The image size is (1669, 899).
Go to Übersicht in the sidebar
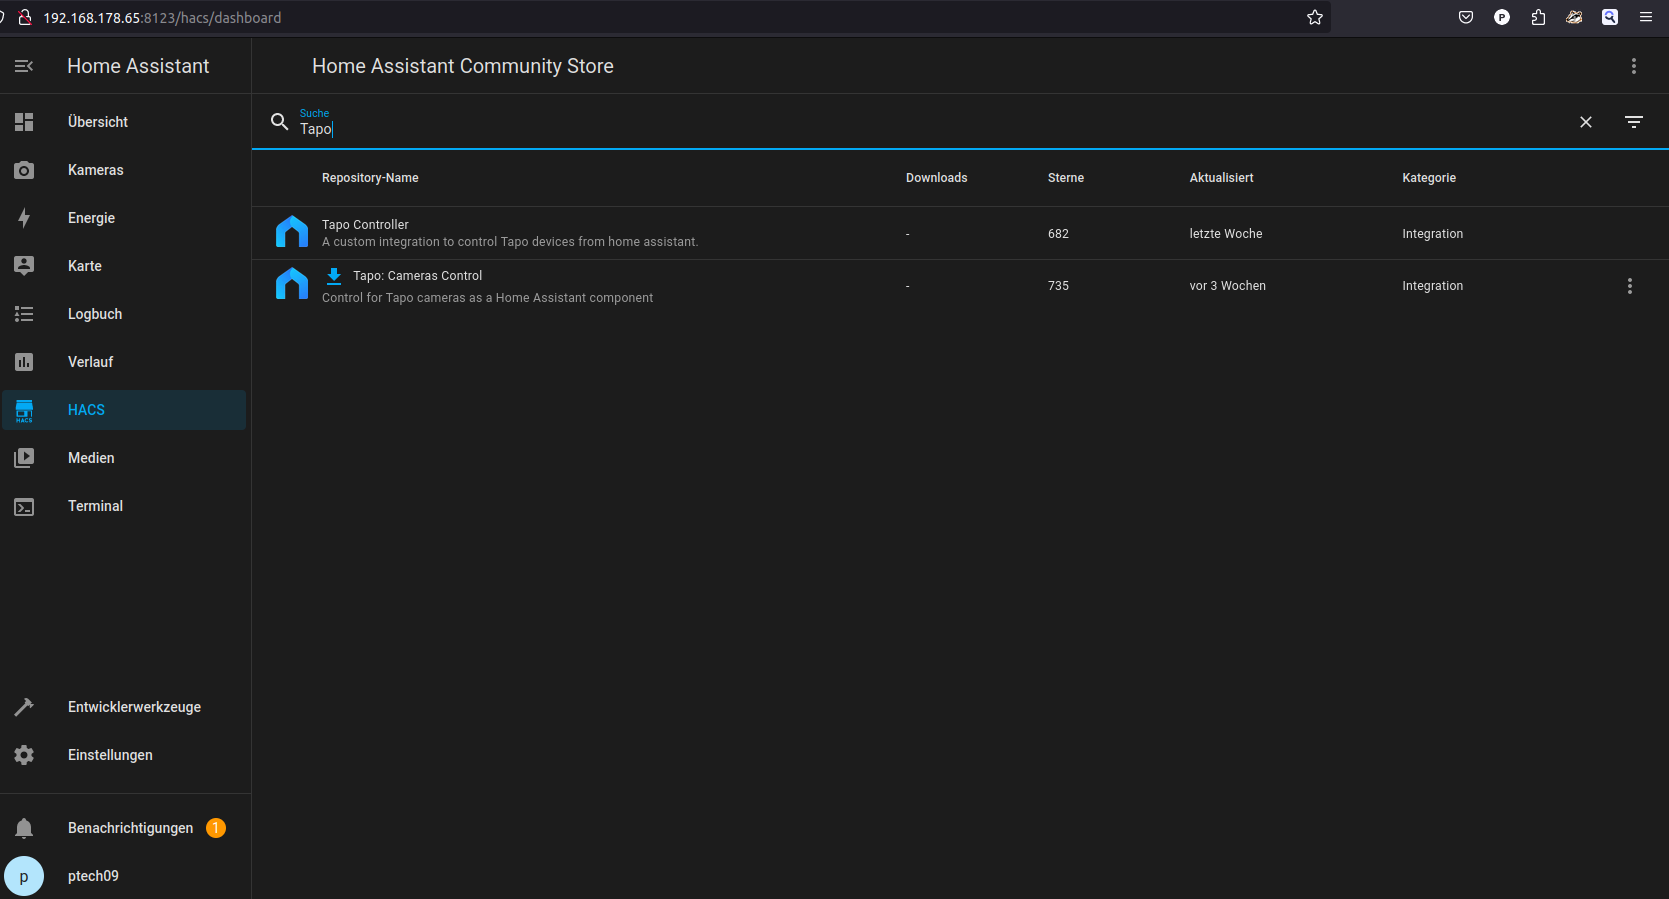[98, 122]
